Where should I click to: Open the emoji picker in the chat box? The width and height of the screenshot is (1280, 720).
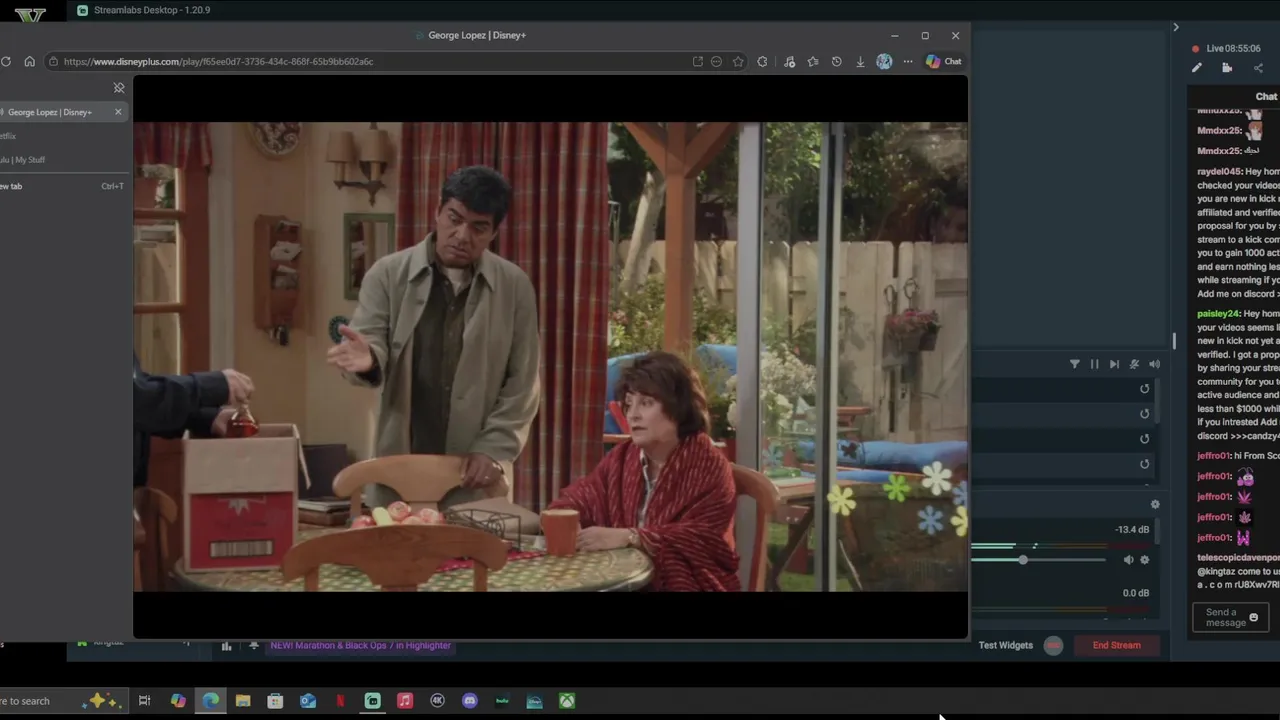click(1254, 617)
